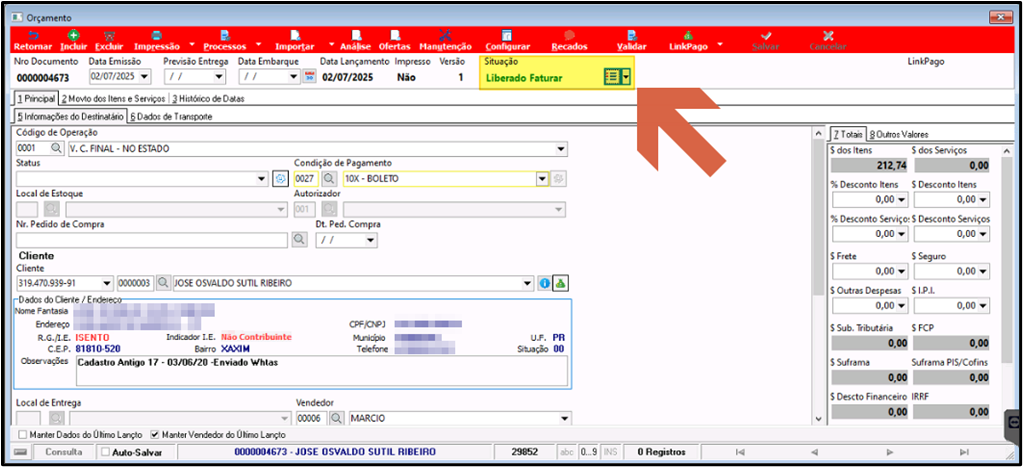The width and height of the screenshot is (1023, 467).
Task: Click the Nr. Pedido de Compra input field
Action: pyautogui.click(x=152, y=241)
